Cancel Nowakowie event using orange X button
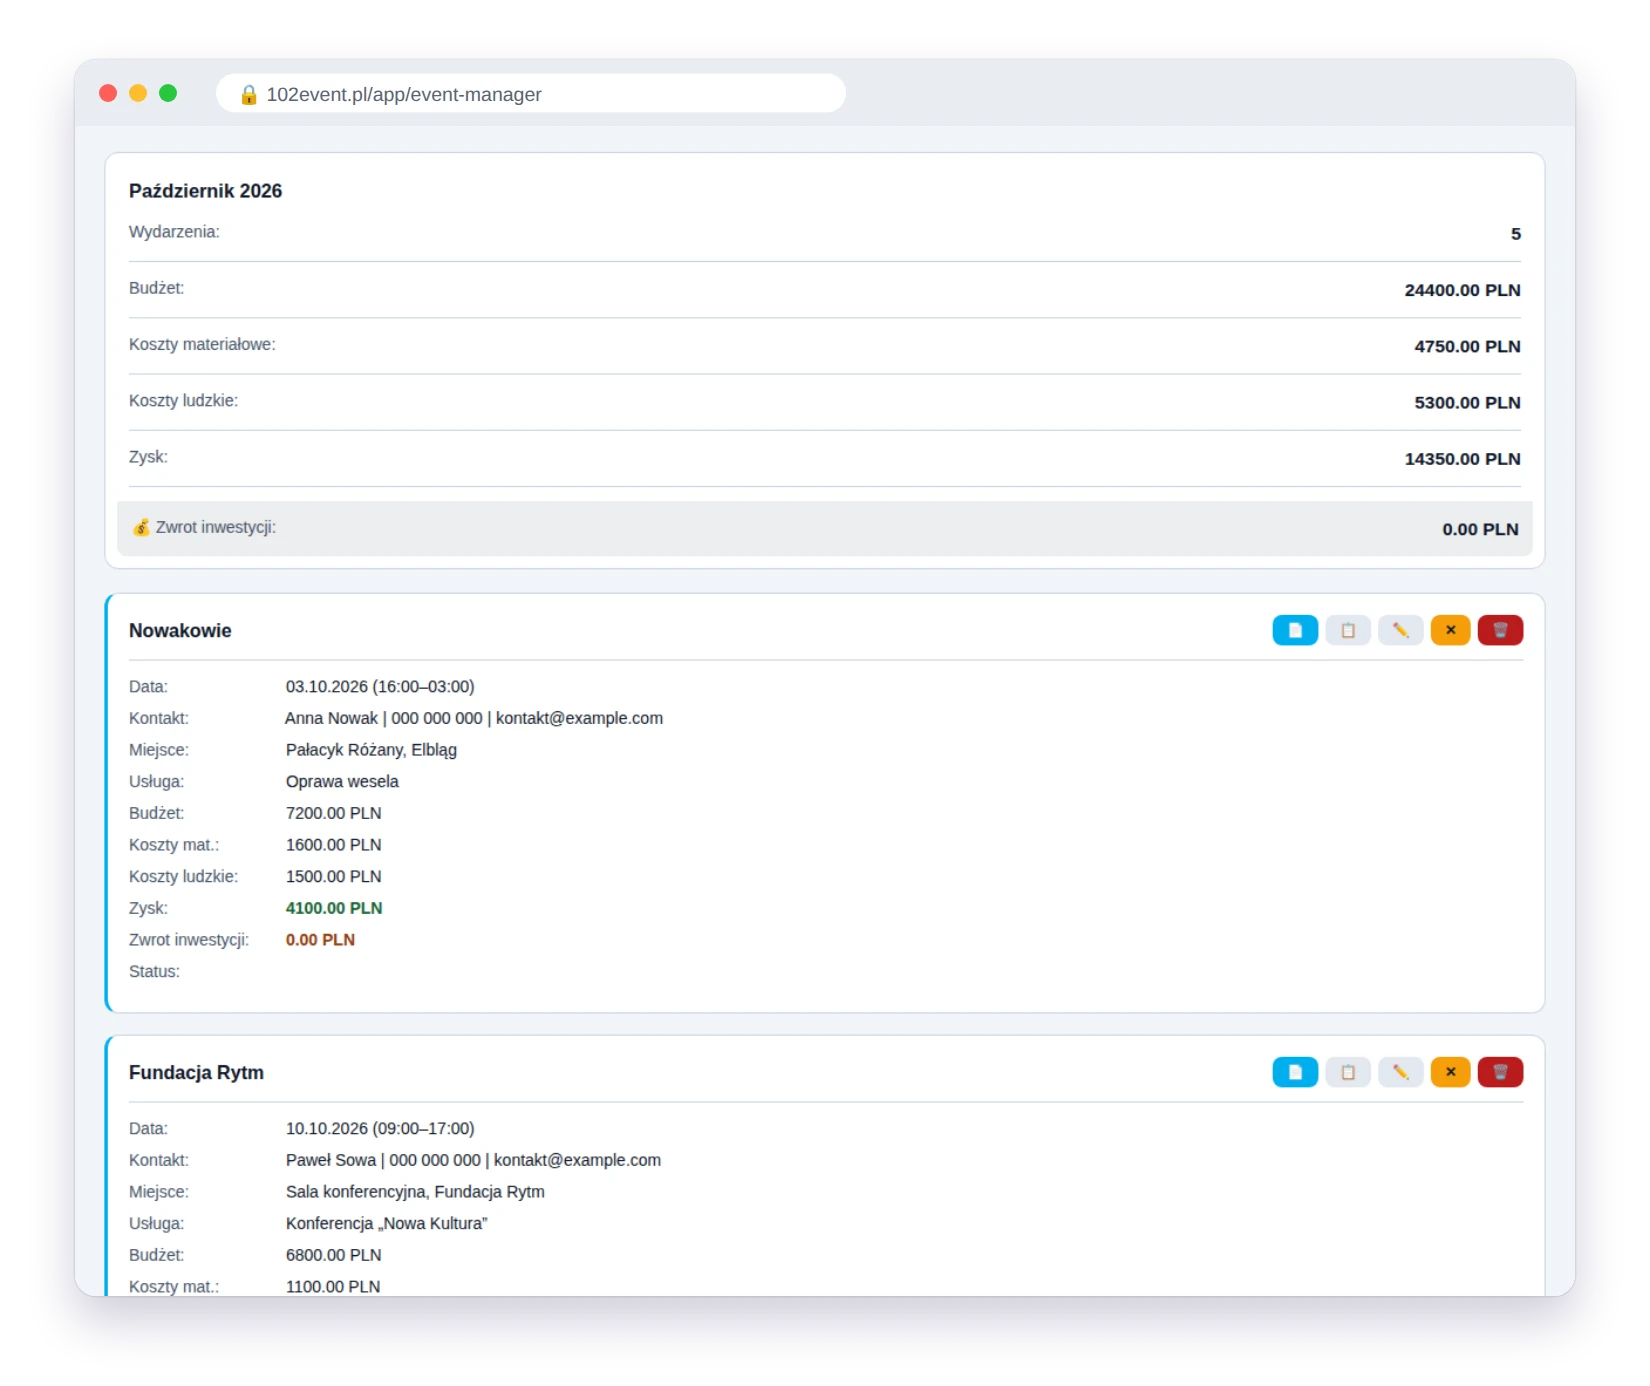 (x=1450, y=630)
